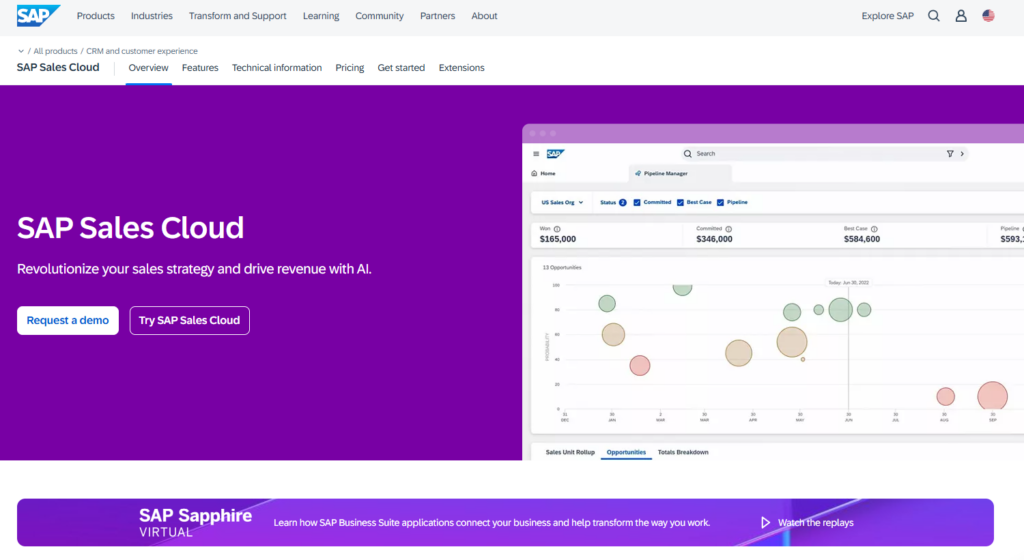Screen dimensions: 1024x560
Task: Open the Extensions tab
Action: 462,68
